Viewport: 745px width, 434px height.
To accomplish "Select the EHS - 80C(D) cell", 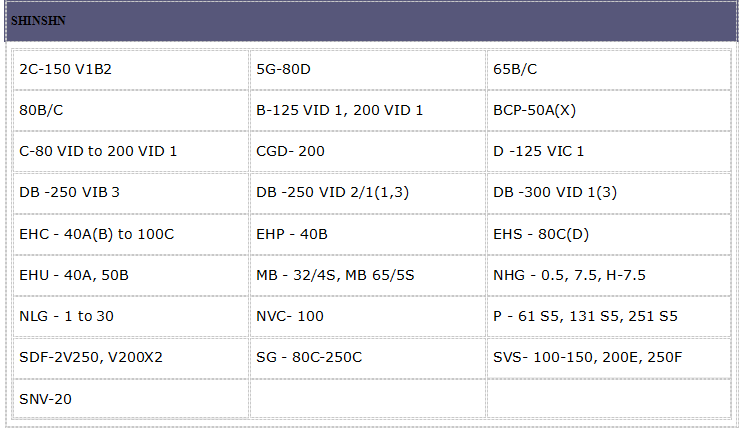I will point(541,234).
